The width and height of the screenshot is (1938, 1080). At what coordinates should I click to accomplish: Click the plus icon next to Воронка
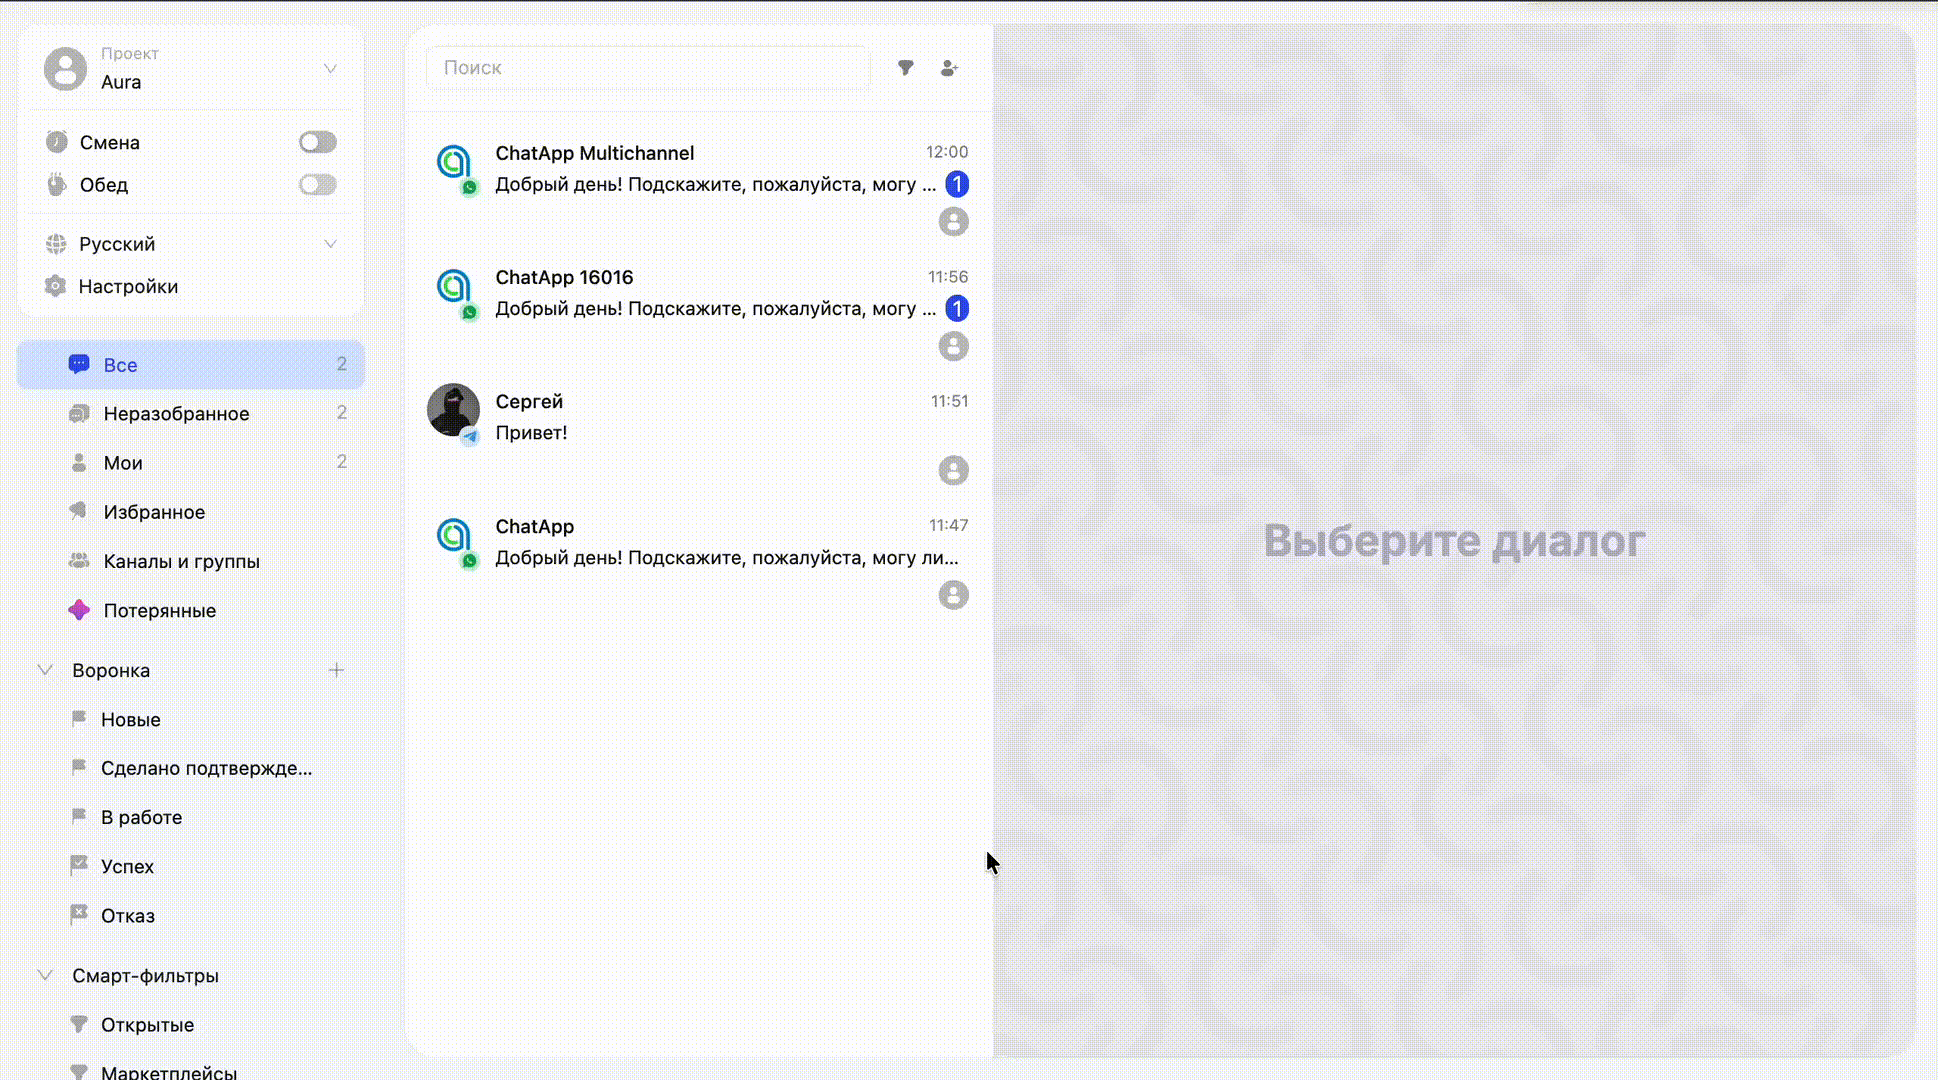(x=336, y=670)
